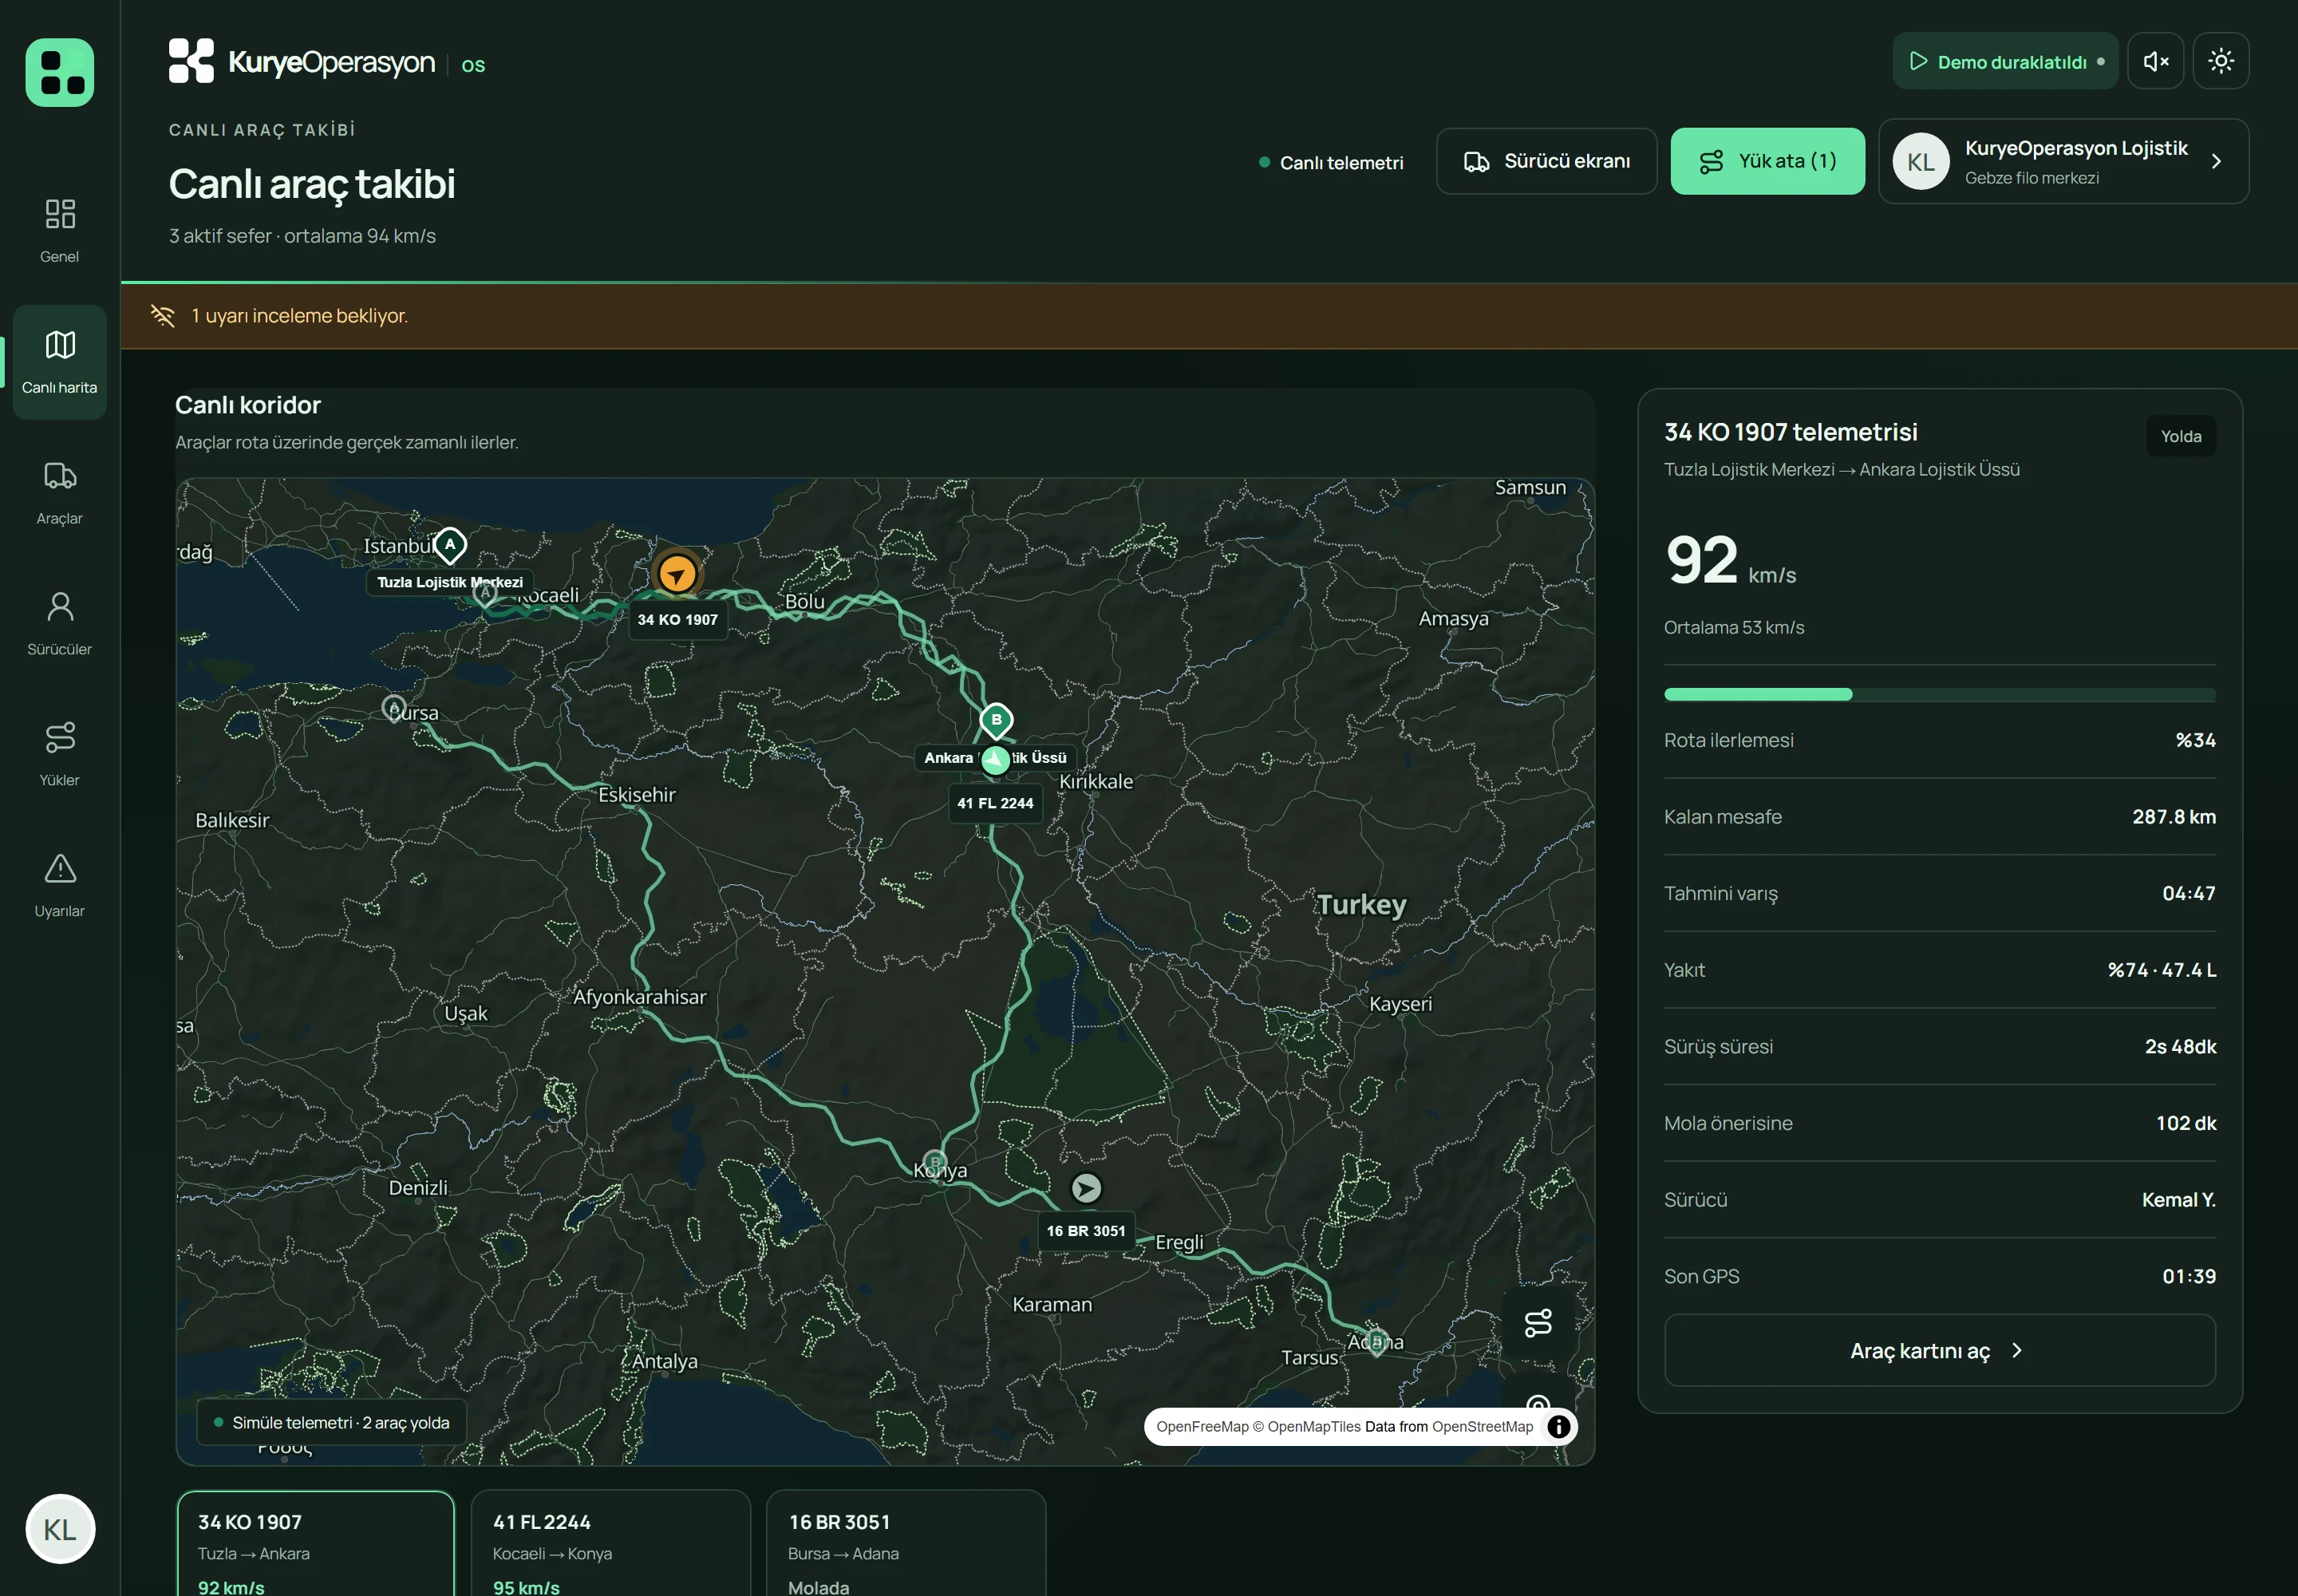
Task: Click the Yolda status badge
Action: click(2181, 436)
